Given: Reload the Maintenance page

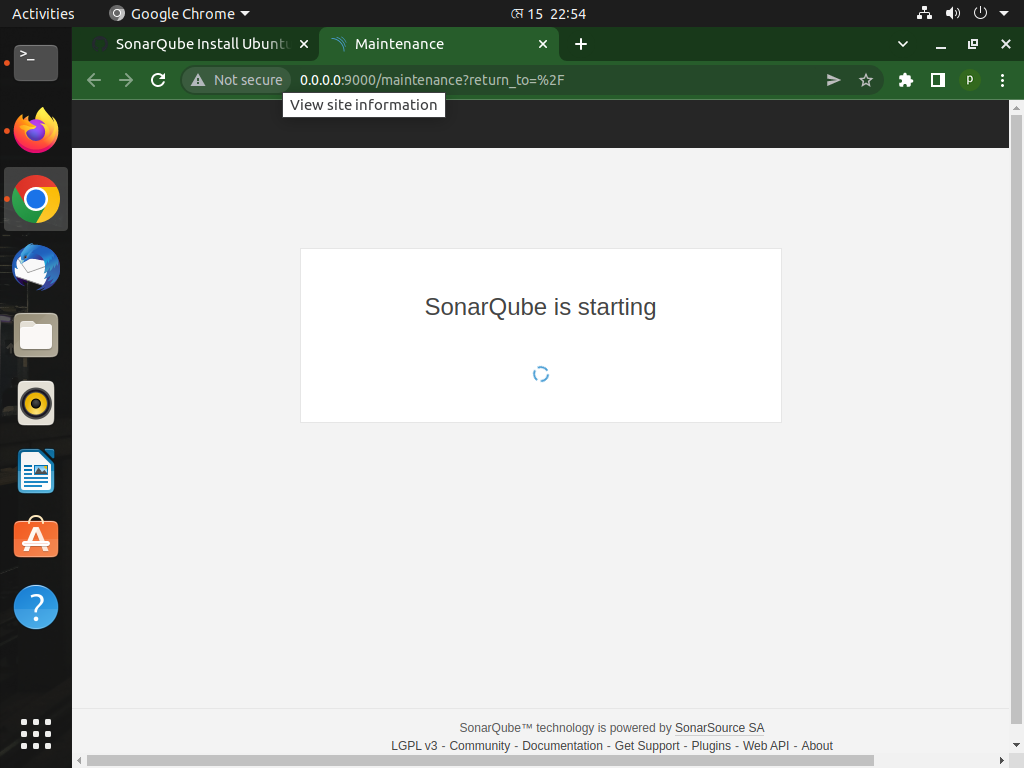Looking at the screenshot, I should click(x=157, y=80).
